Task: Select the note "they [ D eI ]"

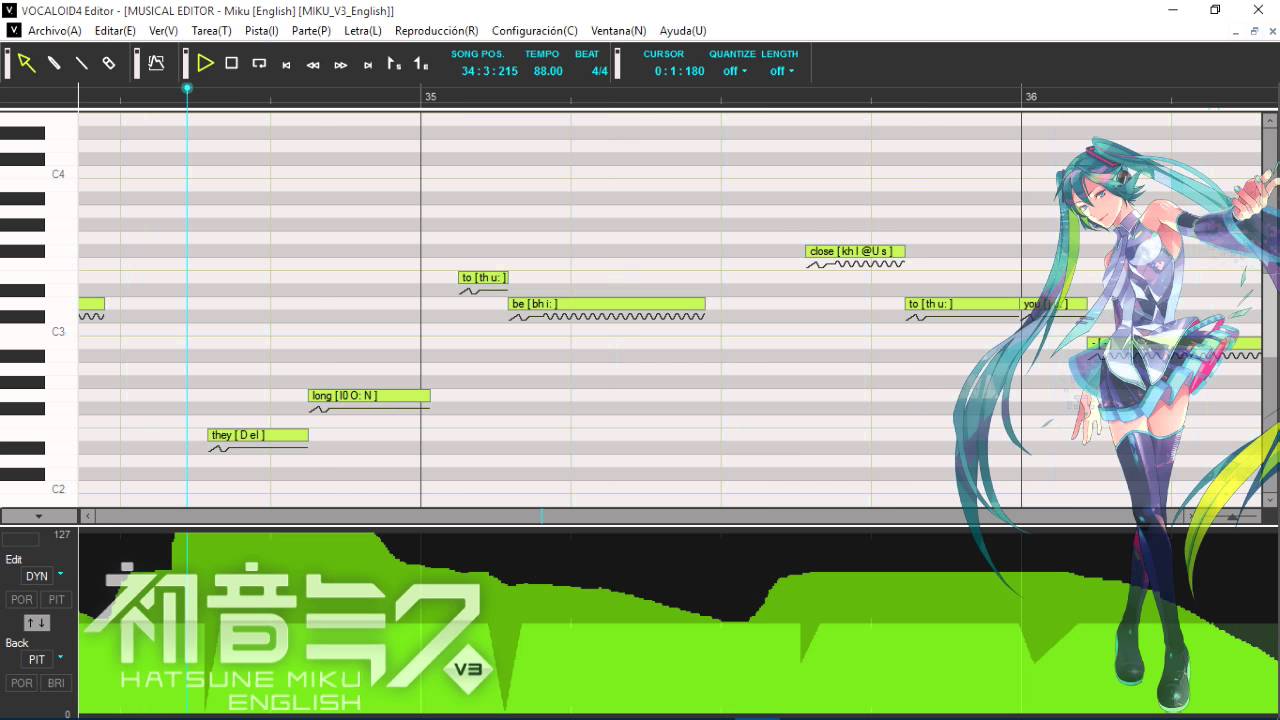Action: [x=258, y=435]
